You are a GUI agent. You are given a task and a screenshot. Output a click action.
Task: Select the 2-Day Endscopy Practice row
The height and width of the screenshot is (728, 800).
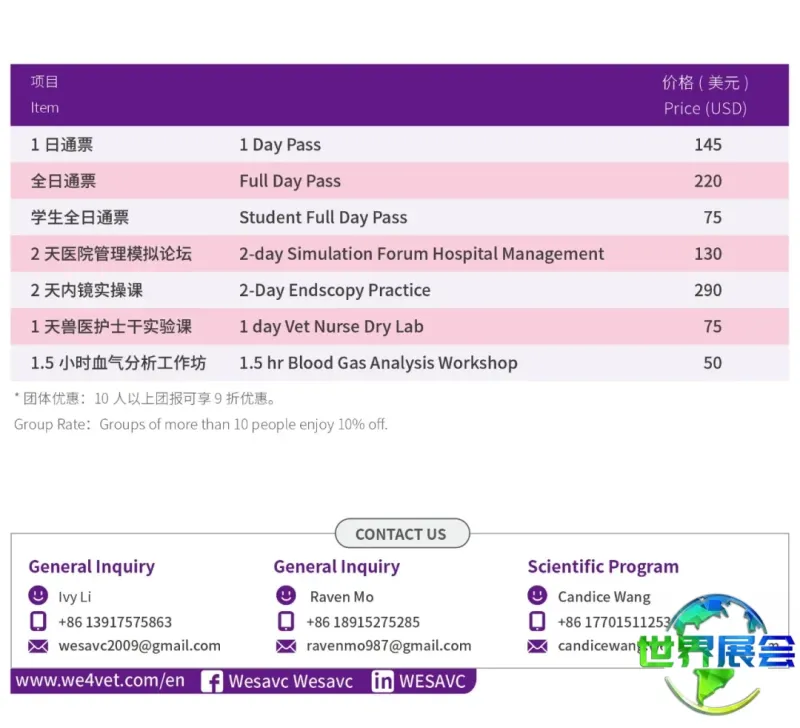(399, 290)
